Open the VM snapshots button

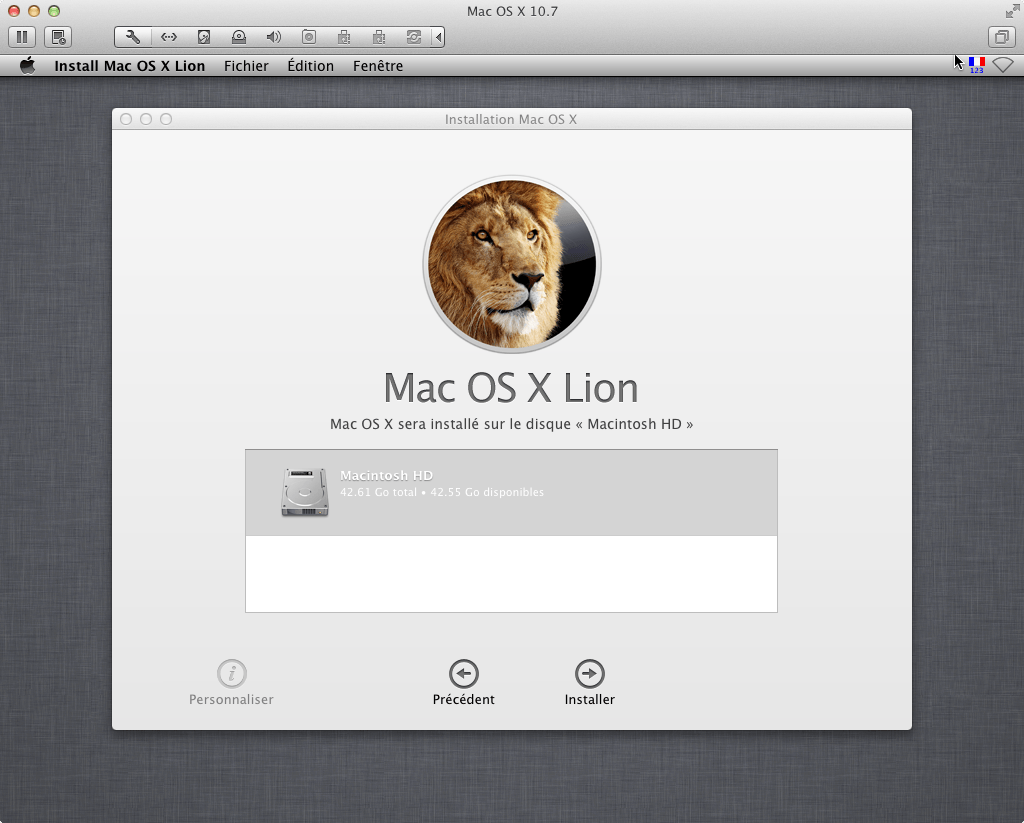click(58, 37)
